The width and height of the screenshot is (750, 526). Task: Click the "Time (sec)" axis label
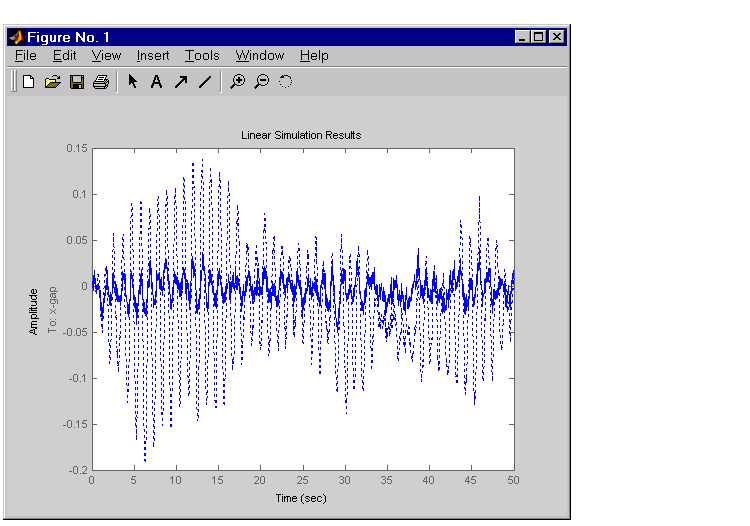tap(301, 498)
